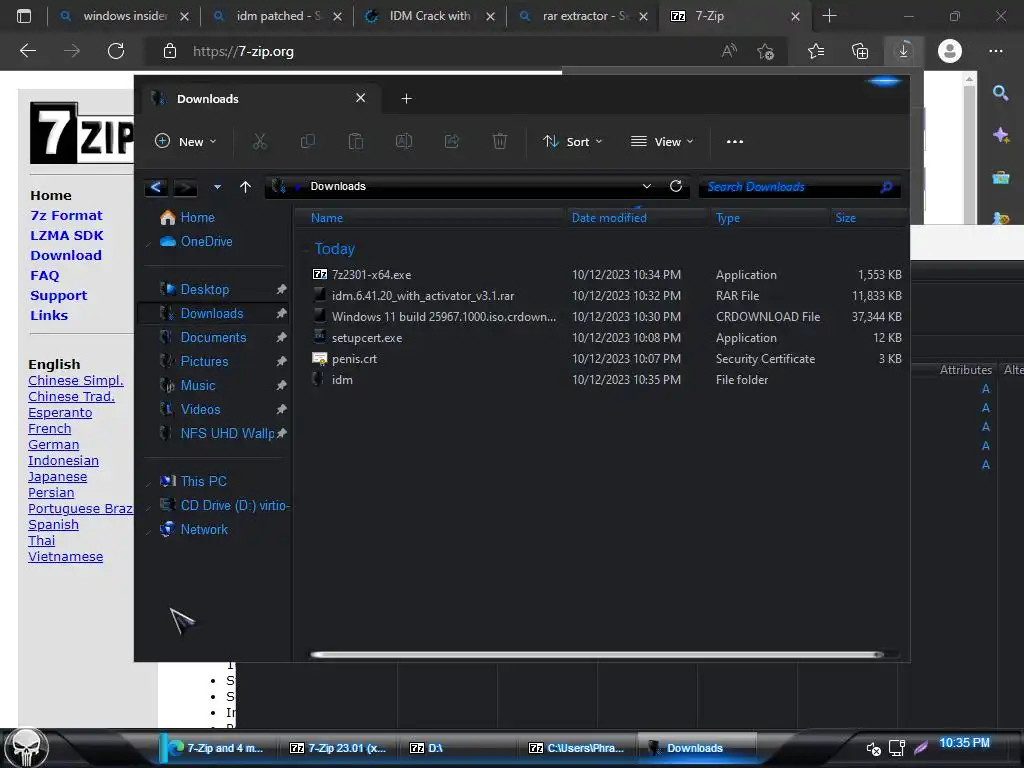The width and height of the screenshot is (1024, 768).
Task: Open Edge sidebar search icon
Action: (x=1000, y=93)
